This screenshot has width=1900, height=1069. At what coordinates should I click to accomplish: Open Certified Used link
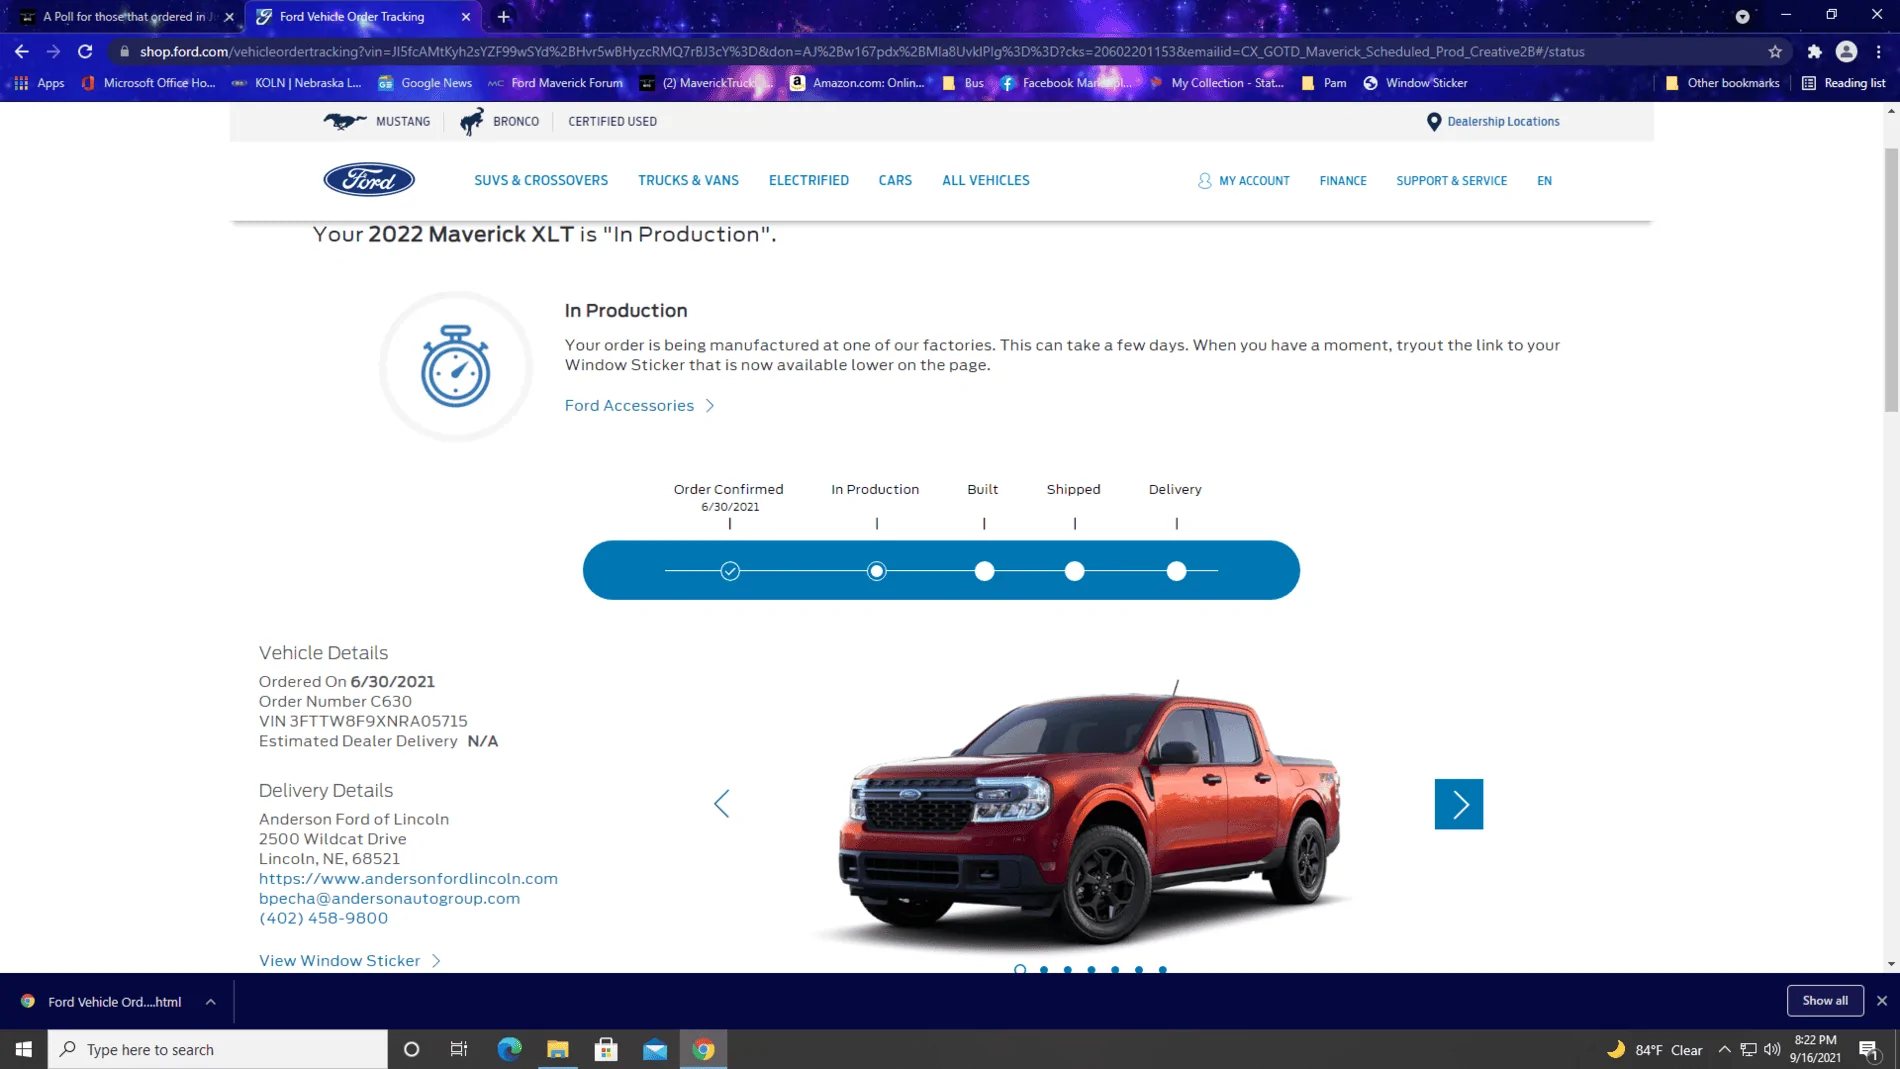click(612, 121)
